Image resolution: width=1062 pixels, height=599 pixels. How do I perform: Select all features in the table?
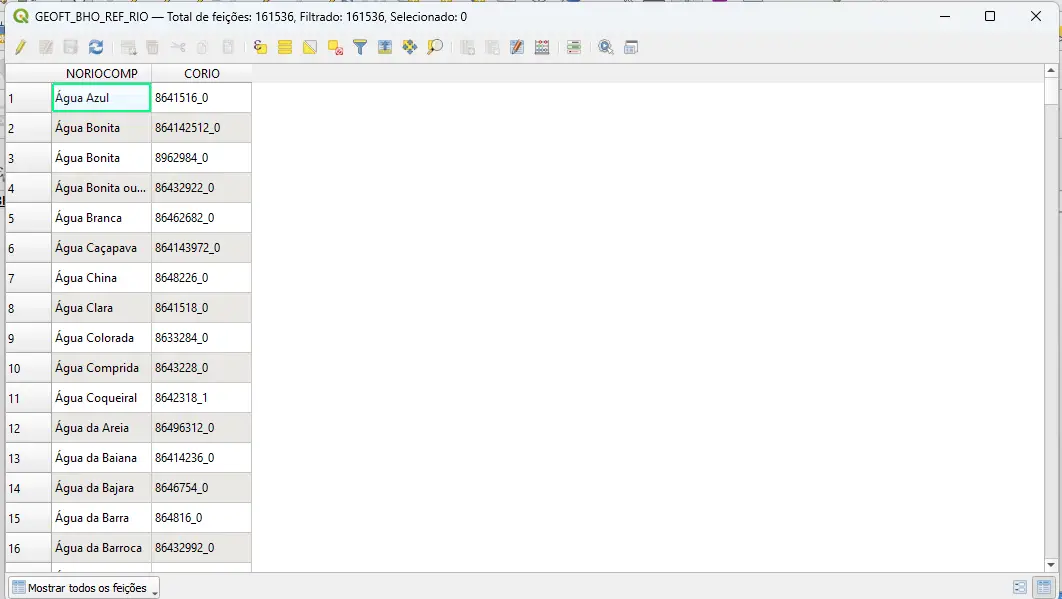[x=285, y=47]
